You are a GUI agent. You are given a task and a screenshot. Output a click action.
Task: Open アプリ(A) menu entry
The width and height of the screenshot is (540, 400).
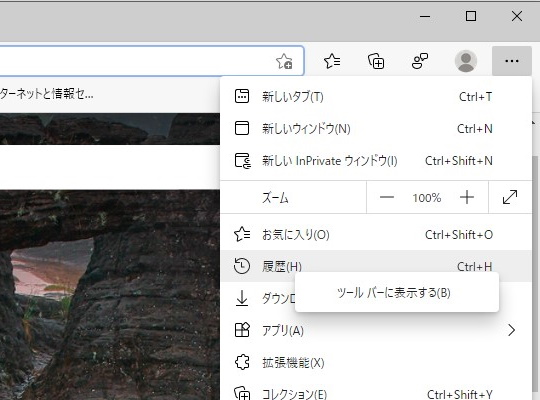click(376, 331)
